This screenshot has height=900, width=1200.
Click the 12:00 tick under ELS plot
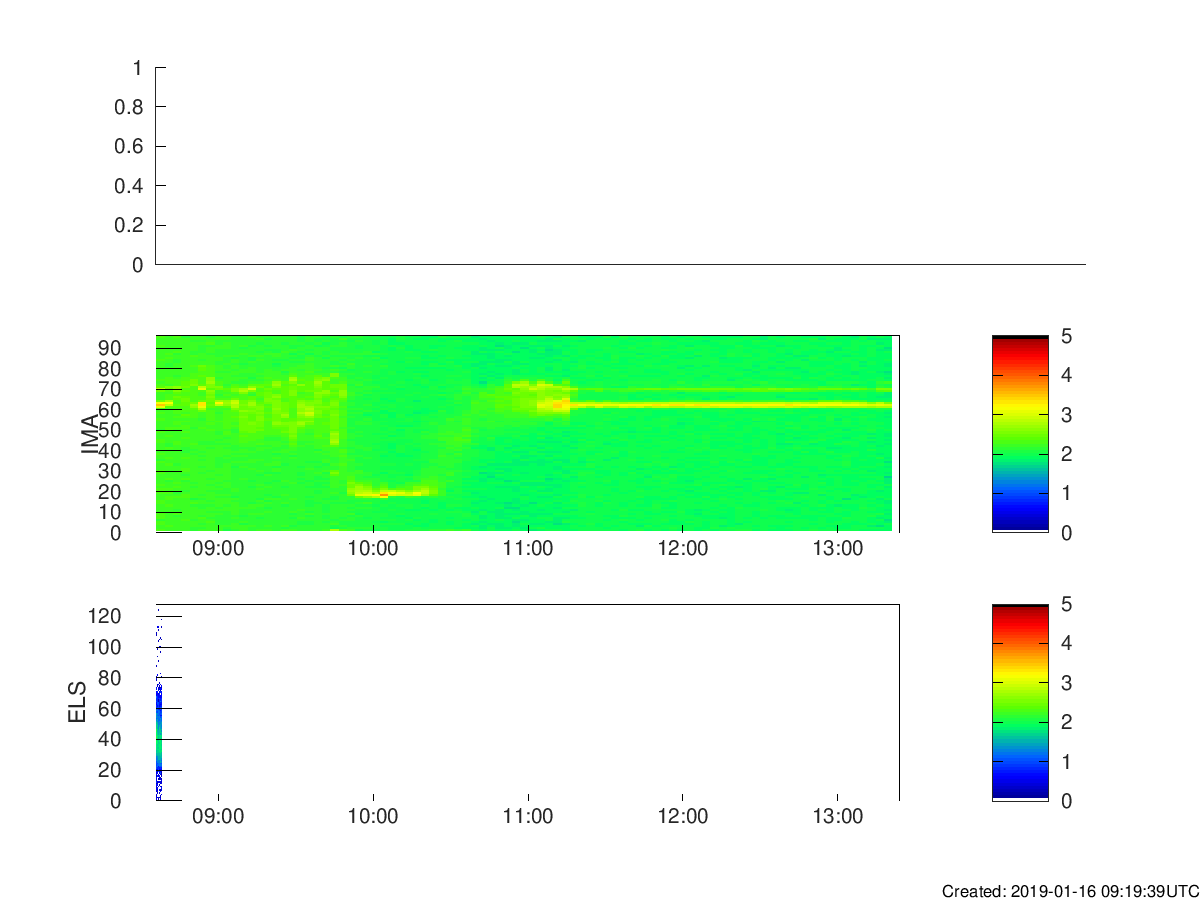[683, 816]
